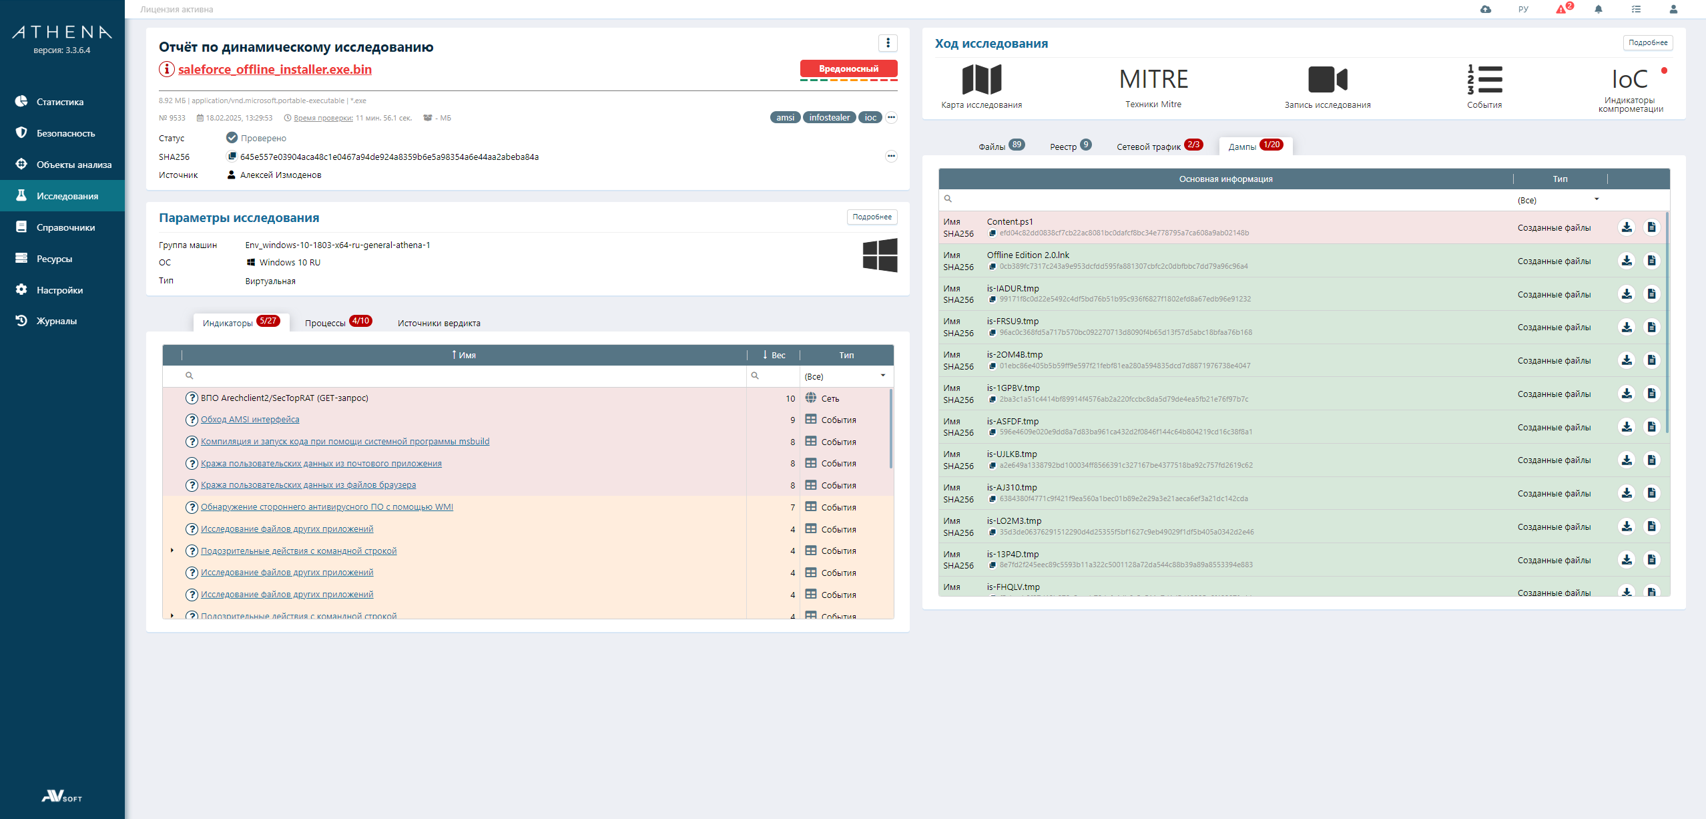Copy the SHA256 hash of the report file

[x=232, y=157]
